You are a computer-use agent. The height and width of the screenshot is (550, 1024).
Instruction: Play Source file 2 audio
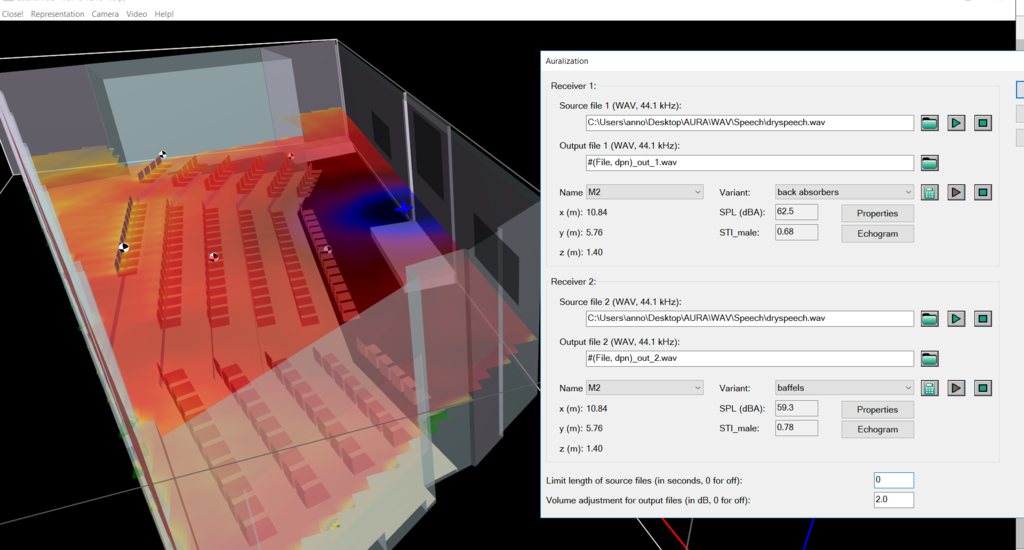[x=956, y=319]
